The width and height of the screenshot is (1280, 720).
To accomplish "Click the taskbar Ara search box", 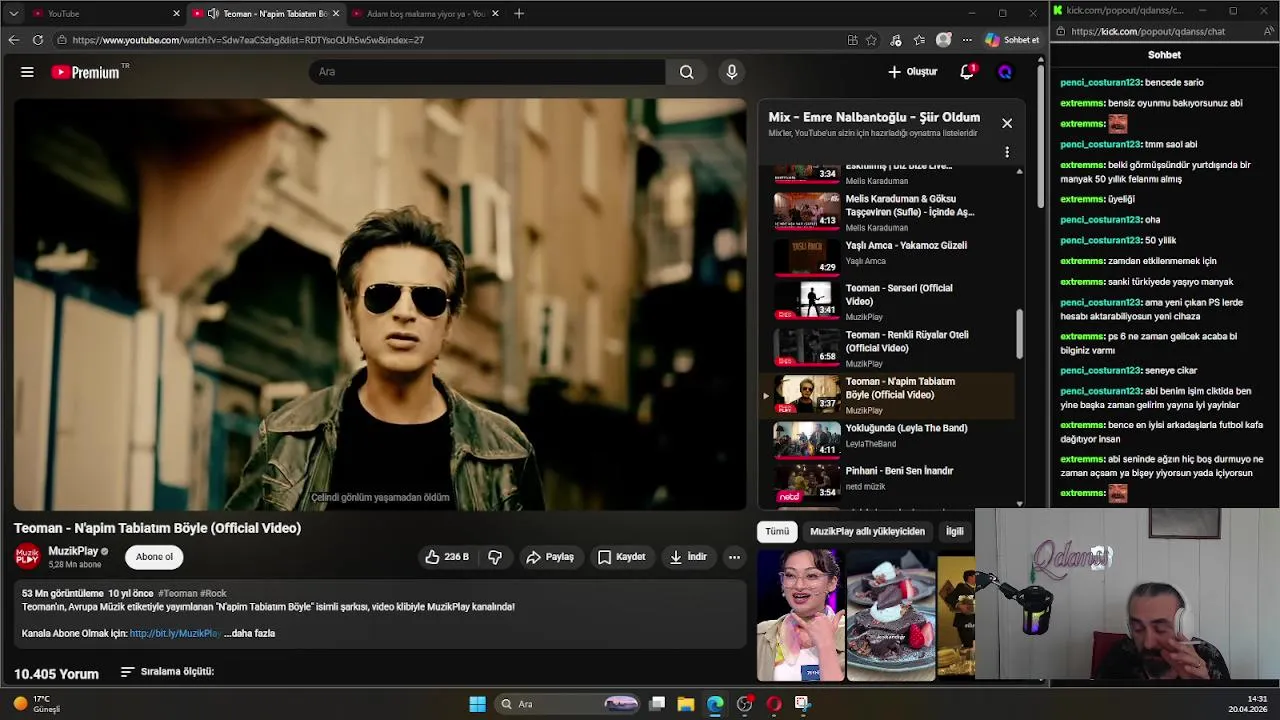I will point(568,704).
